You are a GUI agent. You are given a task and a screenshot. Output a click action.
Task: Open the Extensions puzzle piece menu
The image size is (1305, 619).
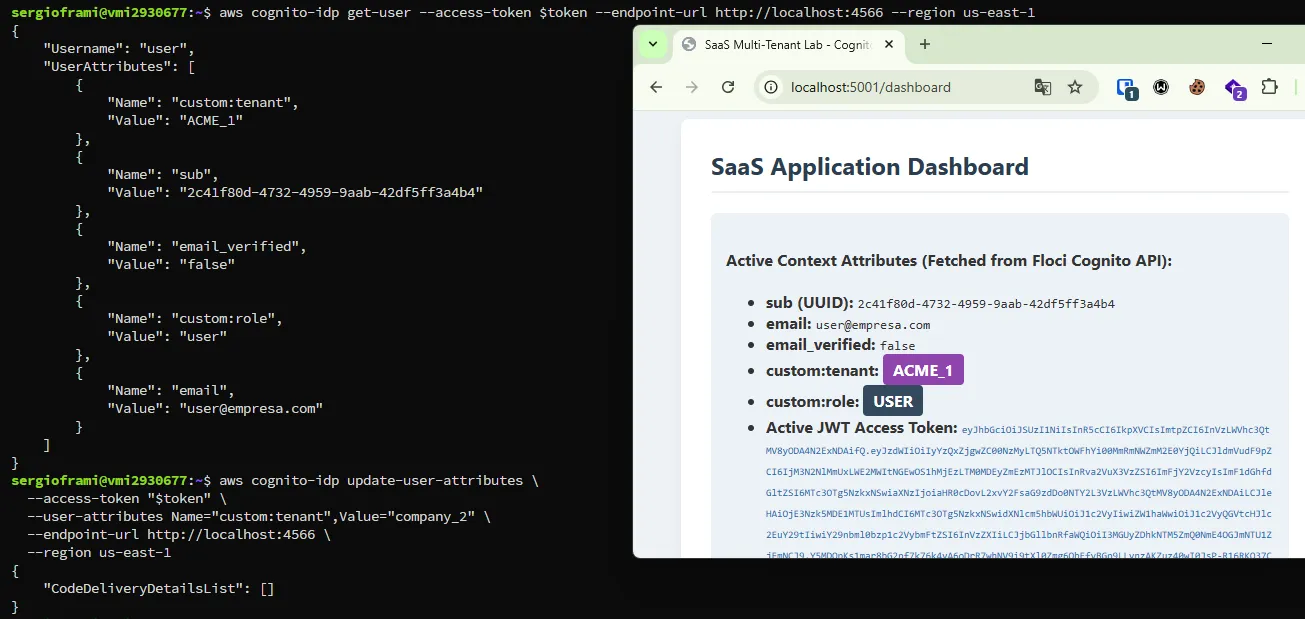1270,87
